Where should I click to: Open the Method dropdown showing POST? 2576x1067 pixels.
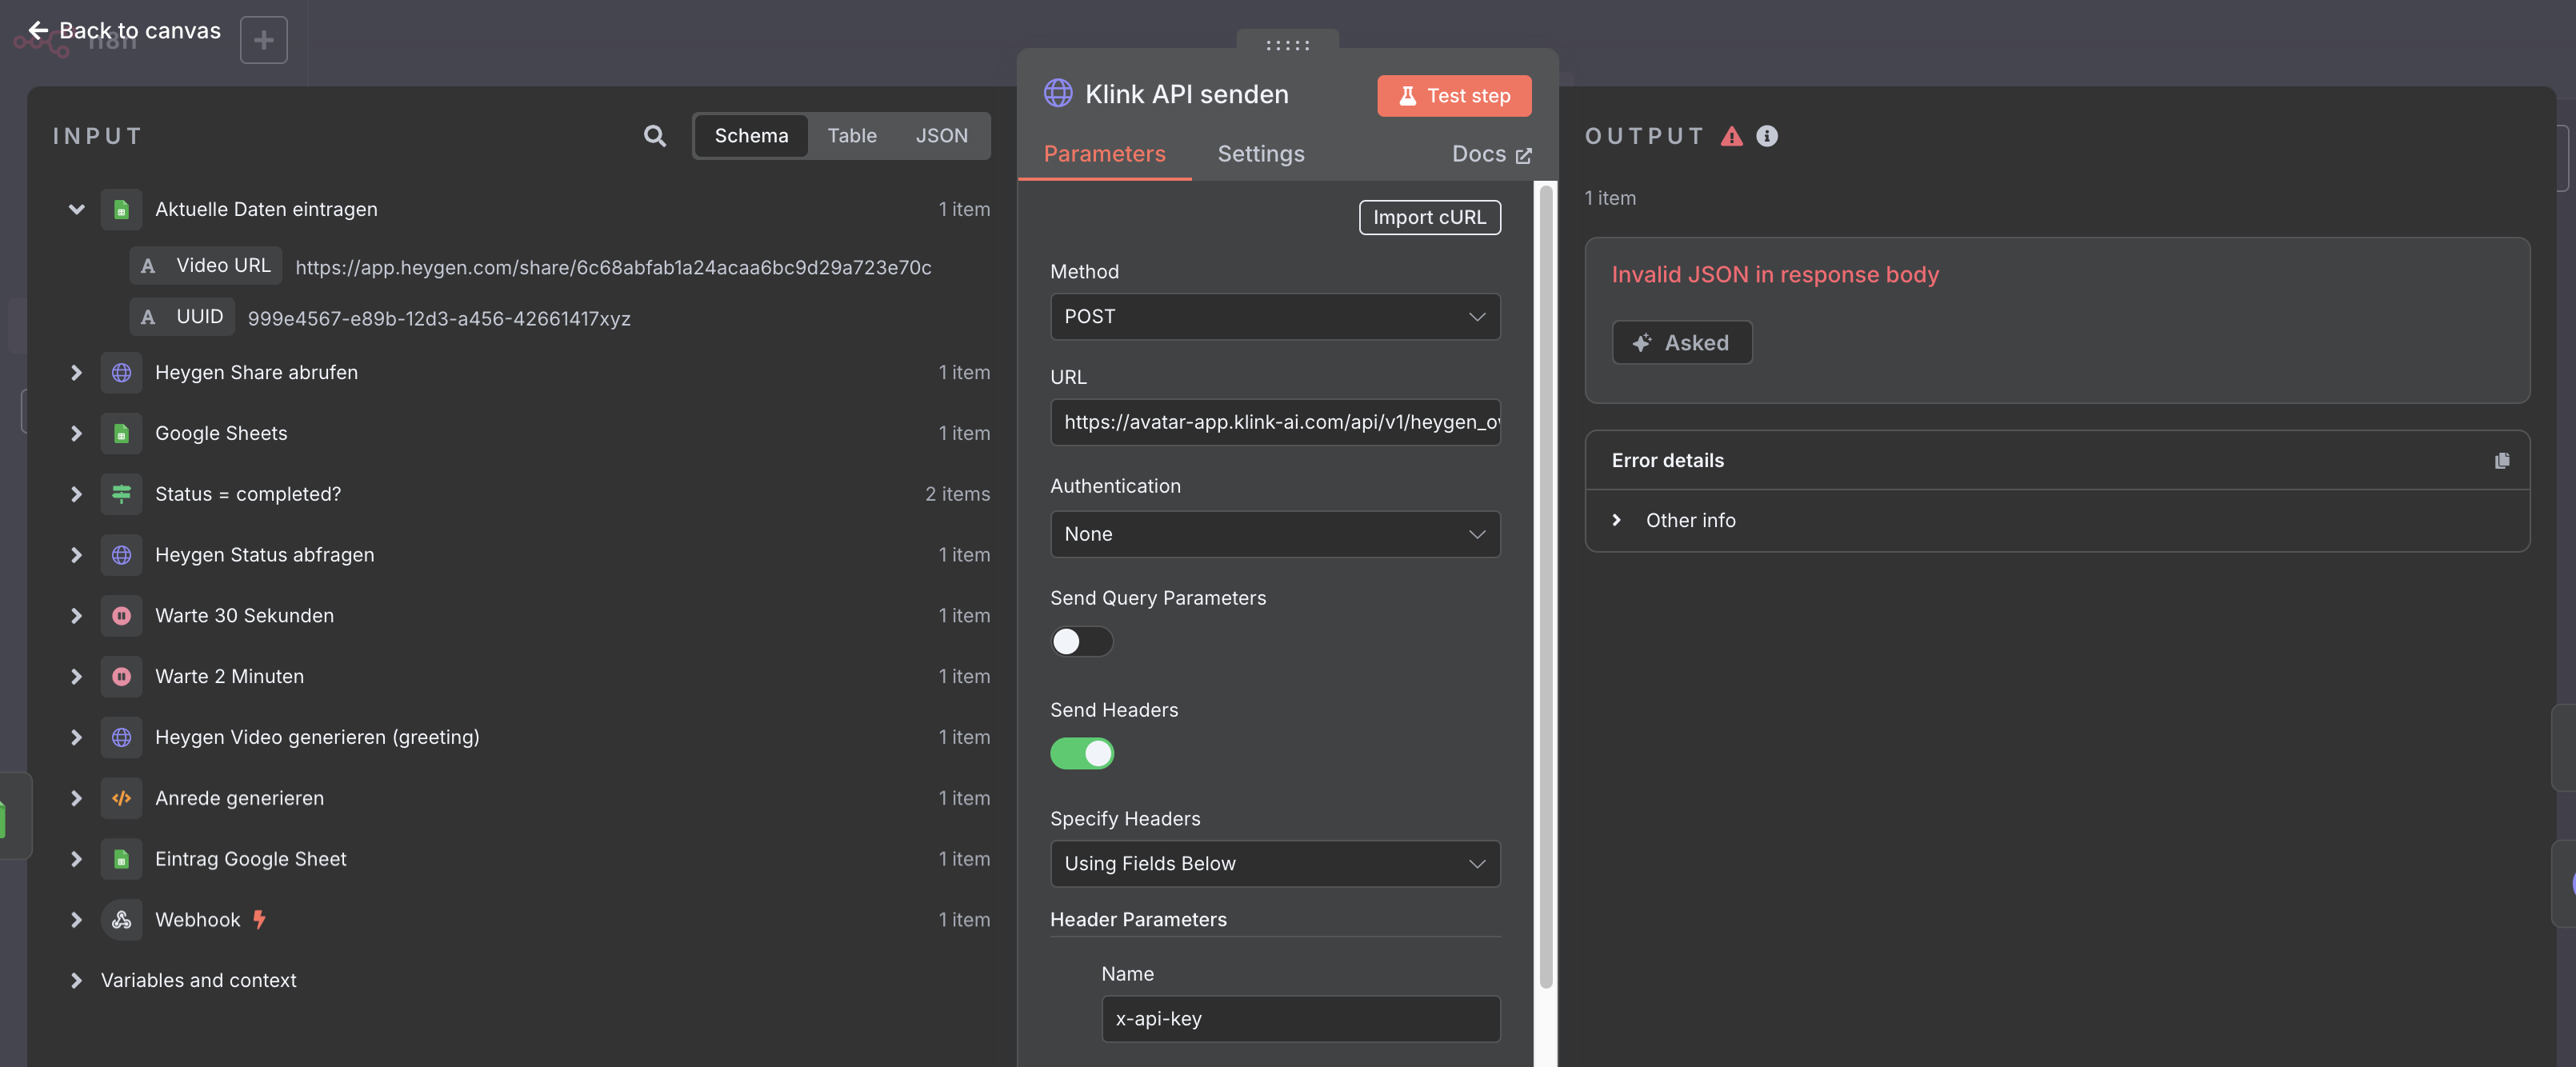[x=1275, y=317]
